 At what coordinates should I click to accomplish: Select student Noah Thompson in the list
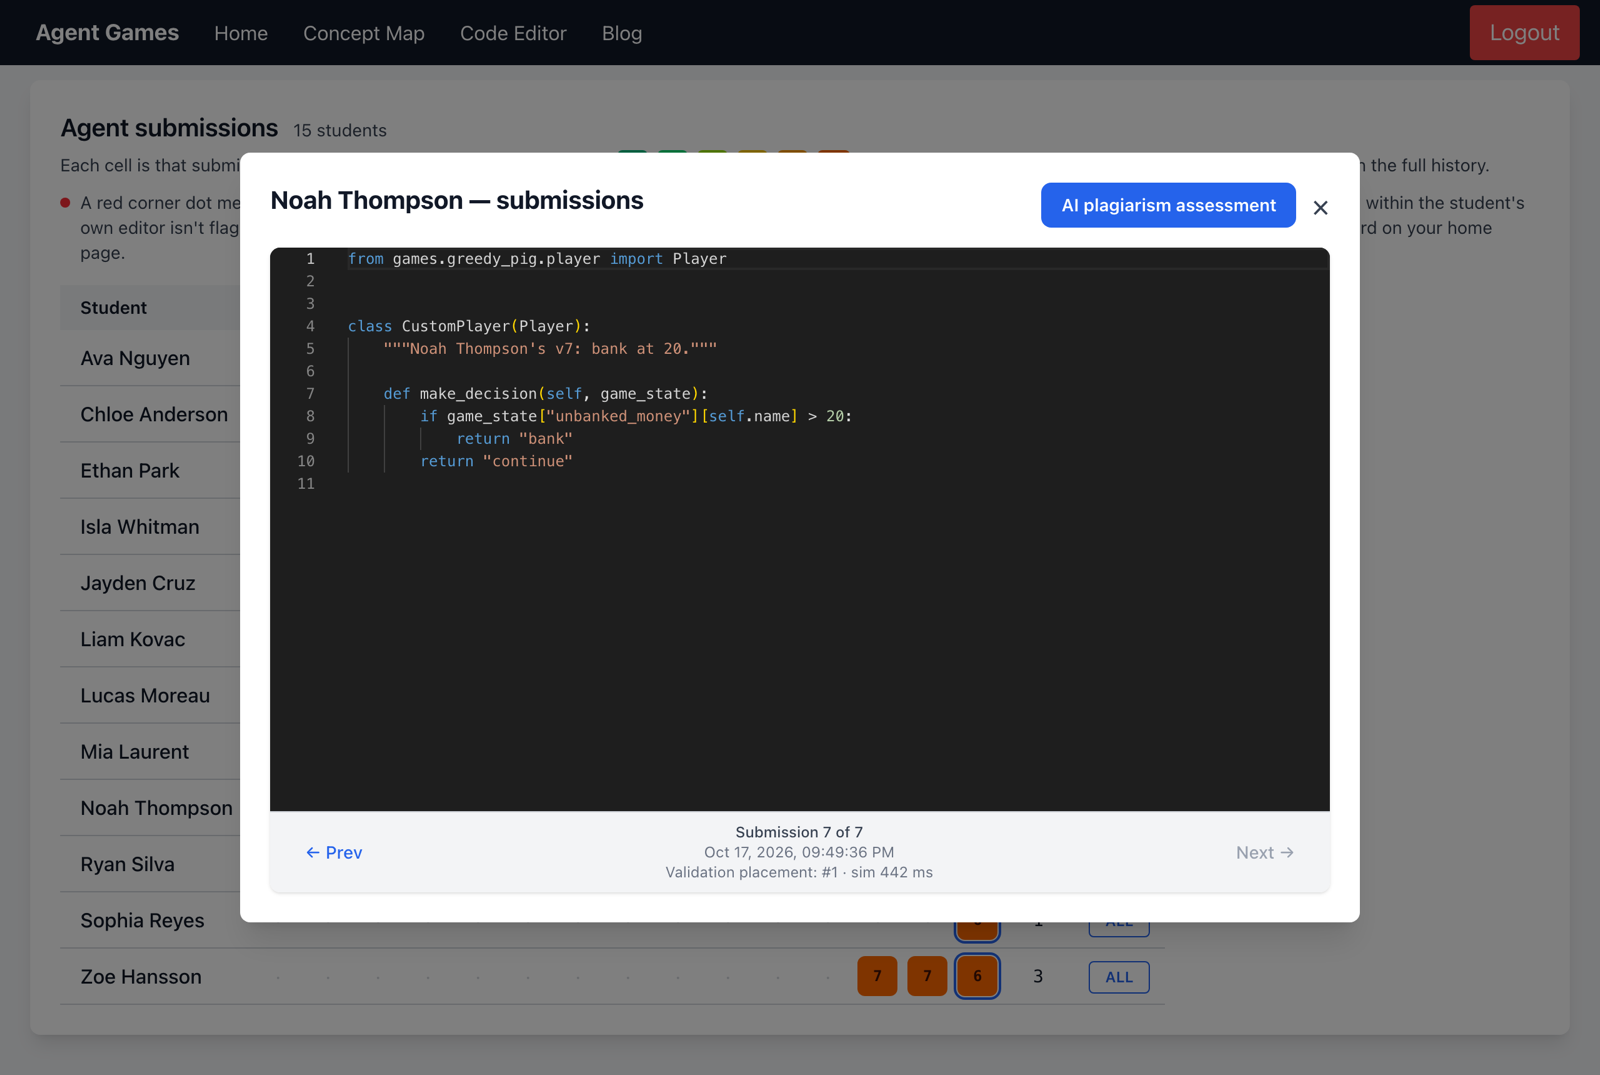(156, 808)
